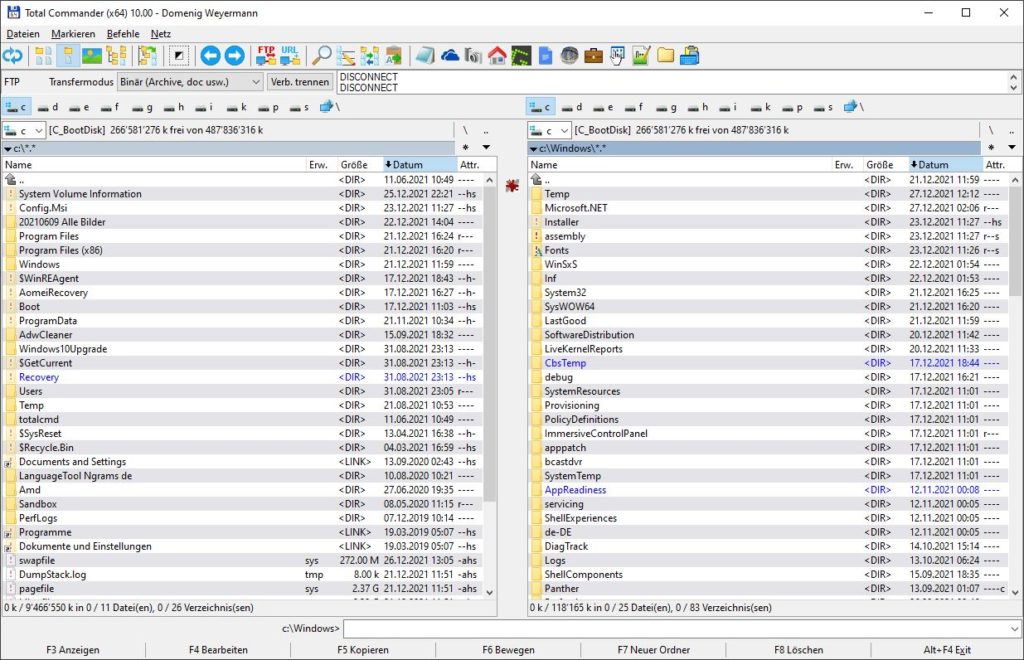Click the yellow folder toolbar icon

[665, 56]
